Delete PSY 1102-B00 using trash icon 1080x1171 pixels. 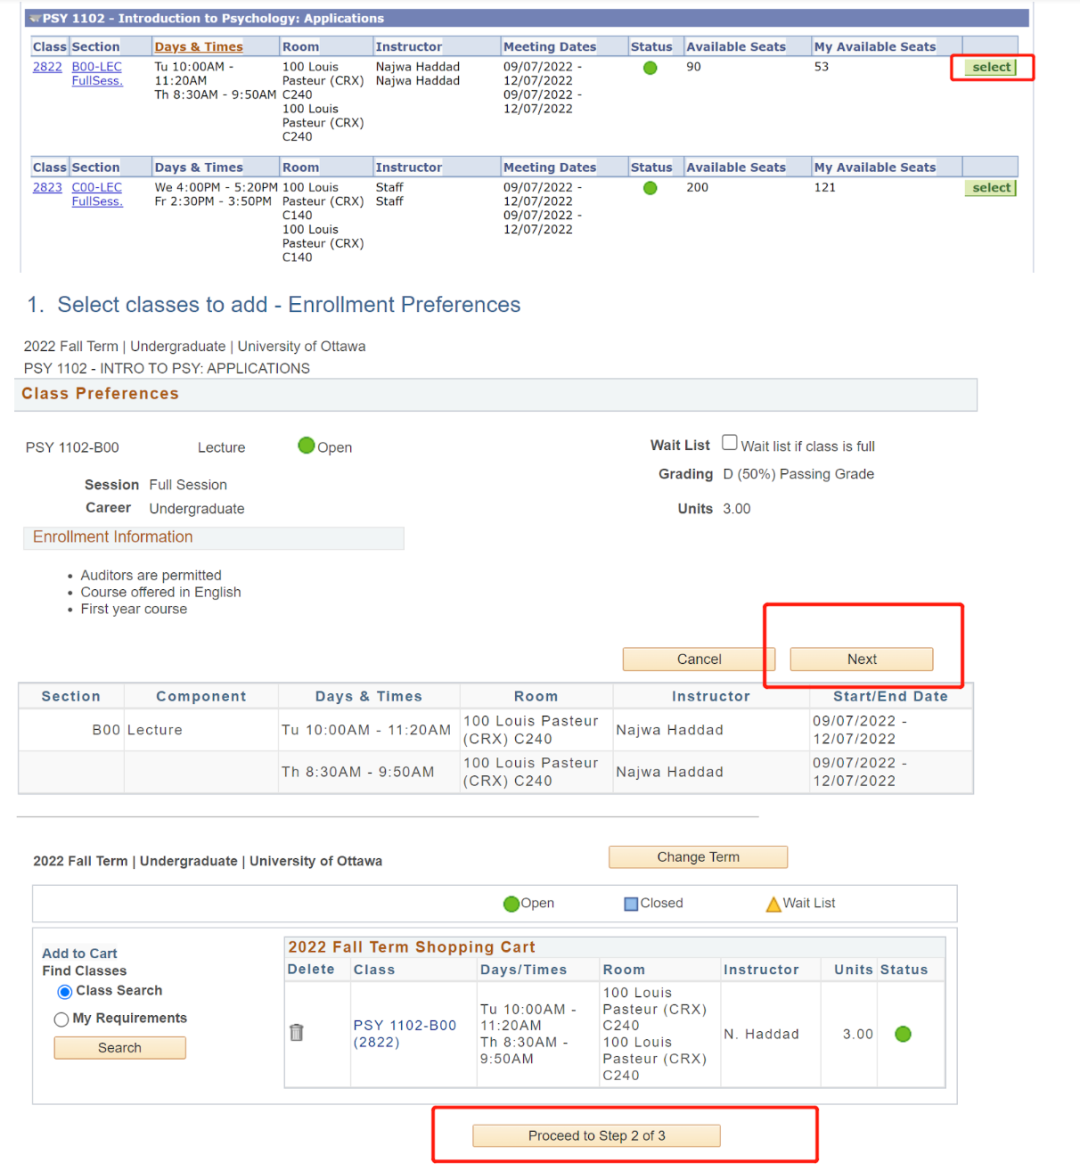pos(297,1033)
